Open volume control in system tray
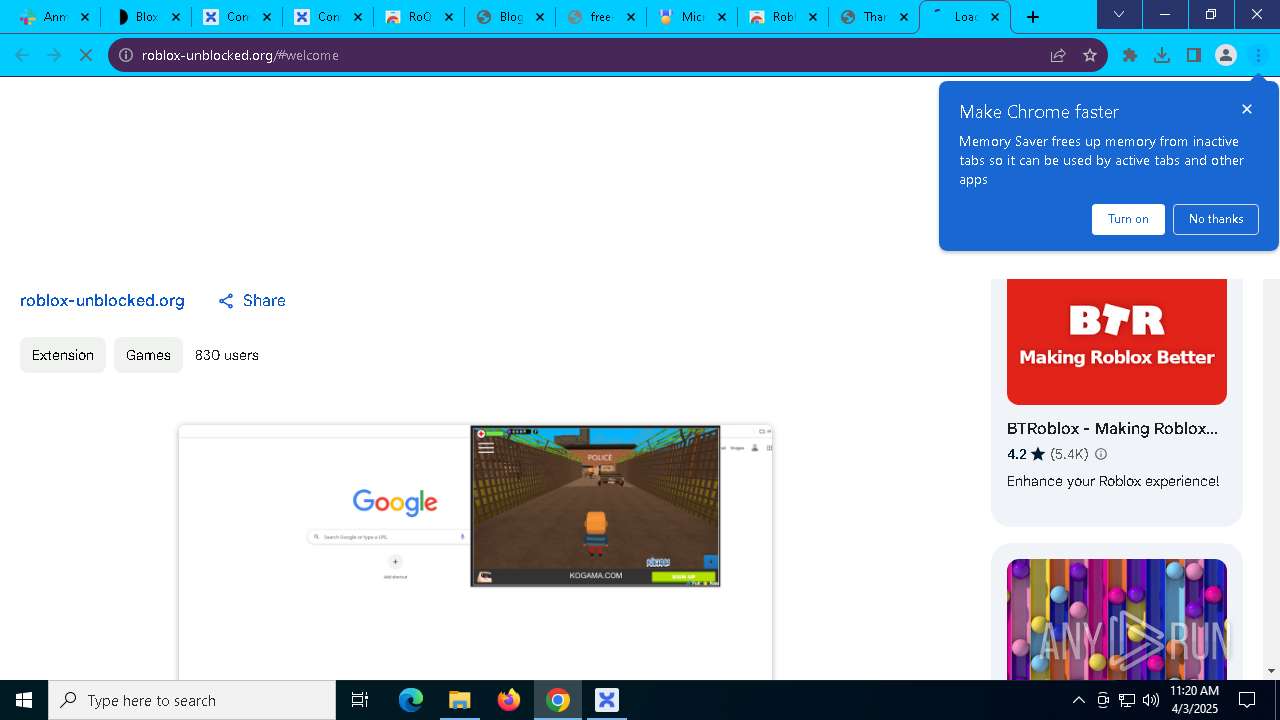This screenshot has height=720, width=1280. coord(1151,700)
